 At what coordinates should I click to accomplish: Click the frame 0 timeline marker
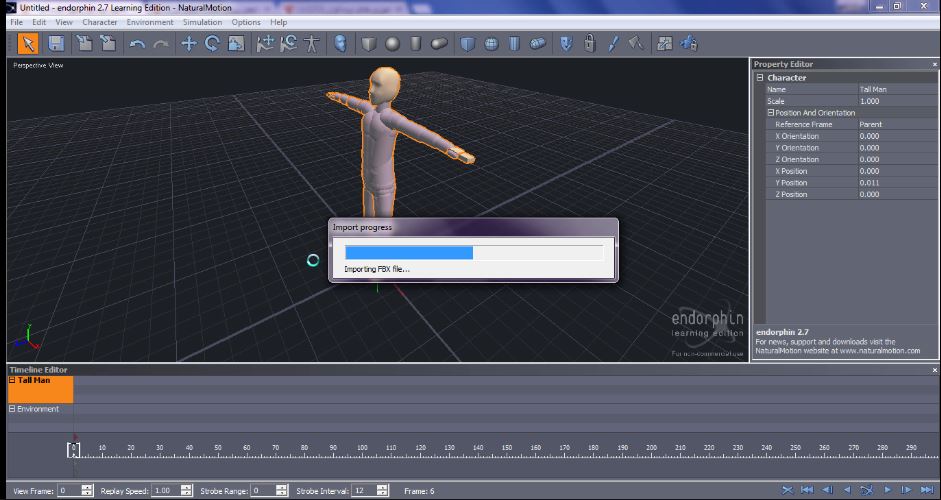(73, 450)
